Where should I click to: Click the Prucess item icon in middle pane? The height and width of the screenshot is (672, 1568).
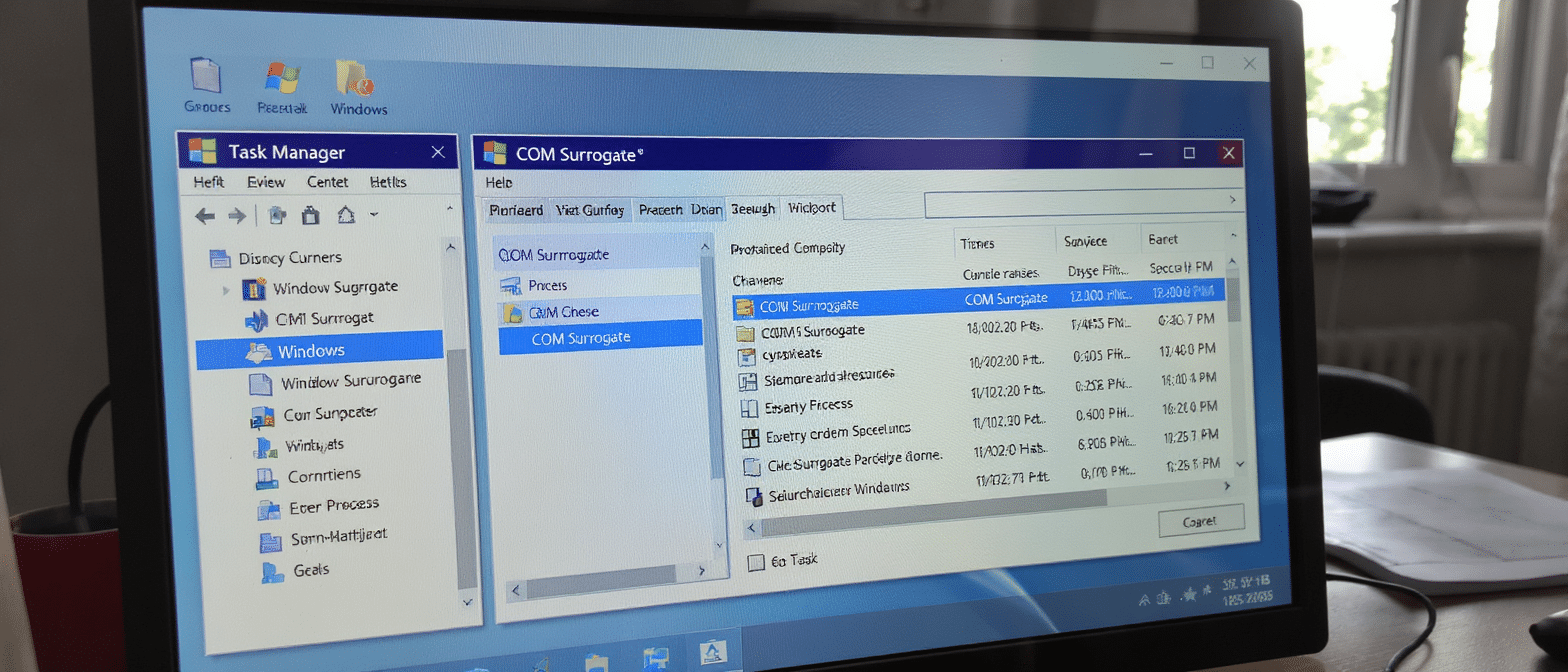pos(511,285)
